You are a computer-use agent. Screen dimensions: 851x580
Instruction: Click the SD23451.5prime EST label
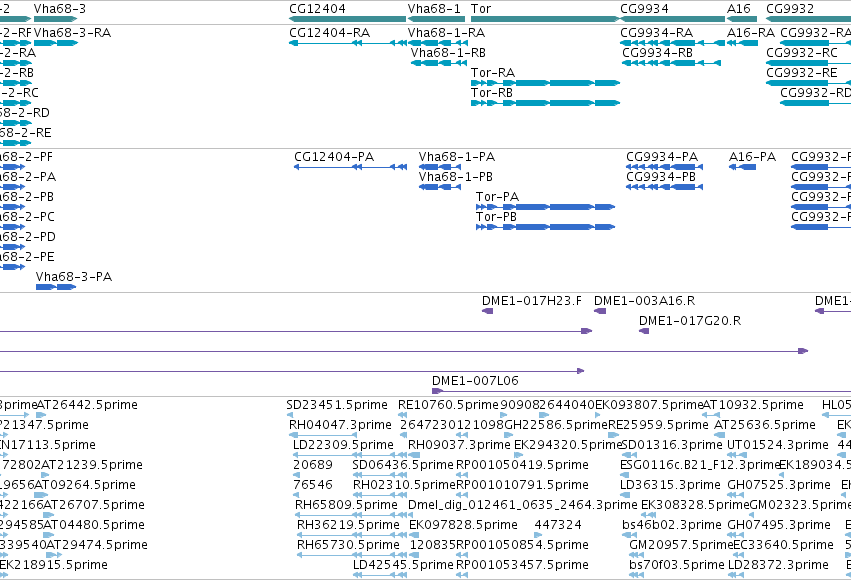tap(337, 405)
